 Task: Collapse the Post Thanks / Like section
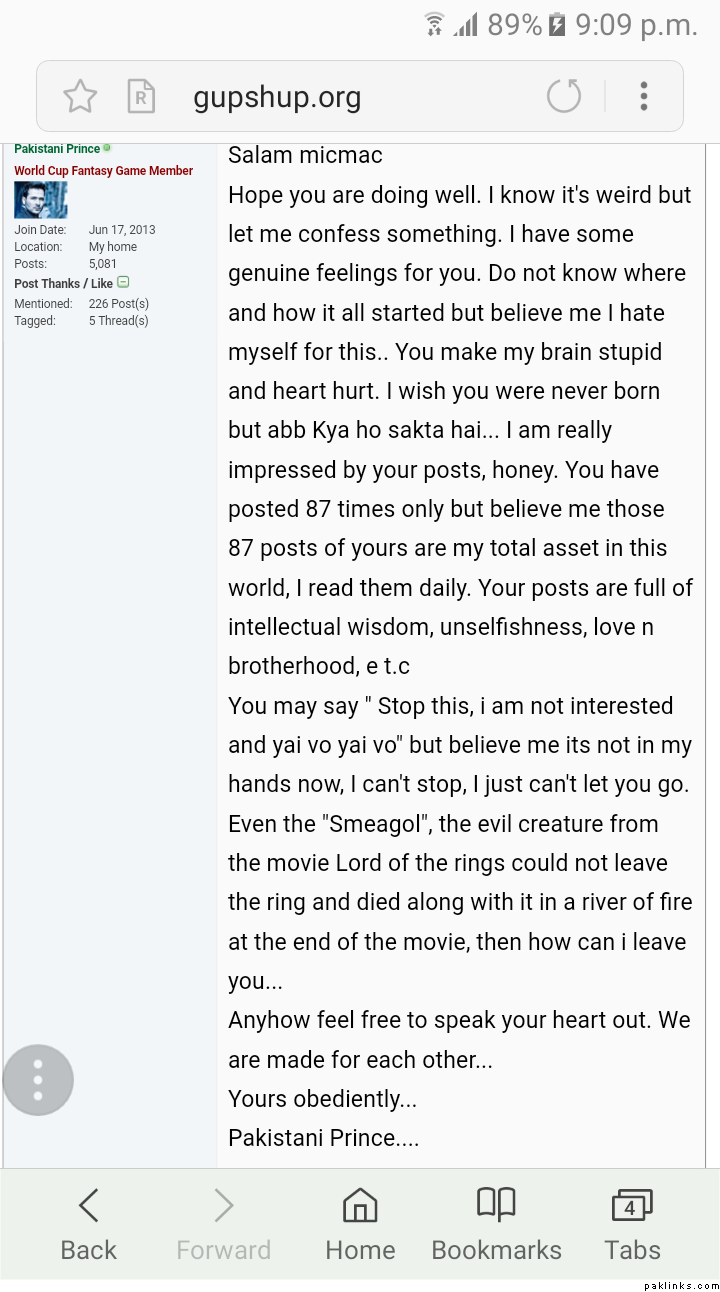[x=123, y=283]
